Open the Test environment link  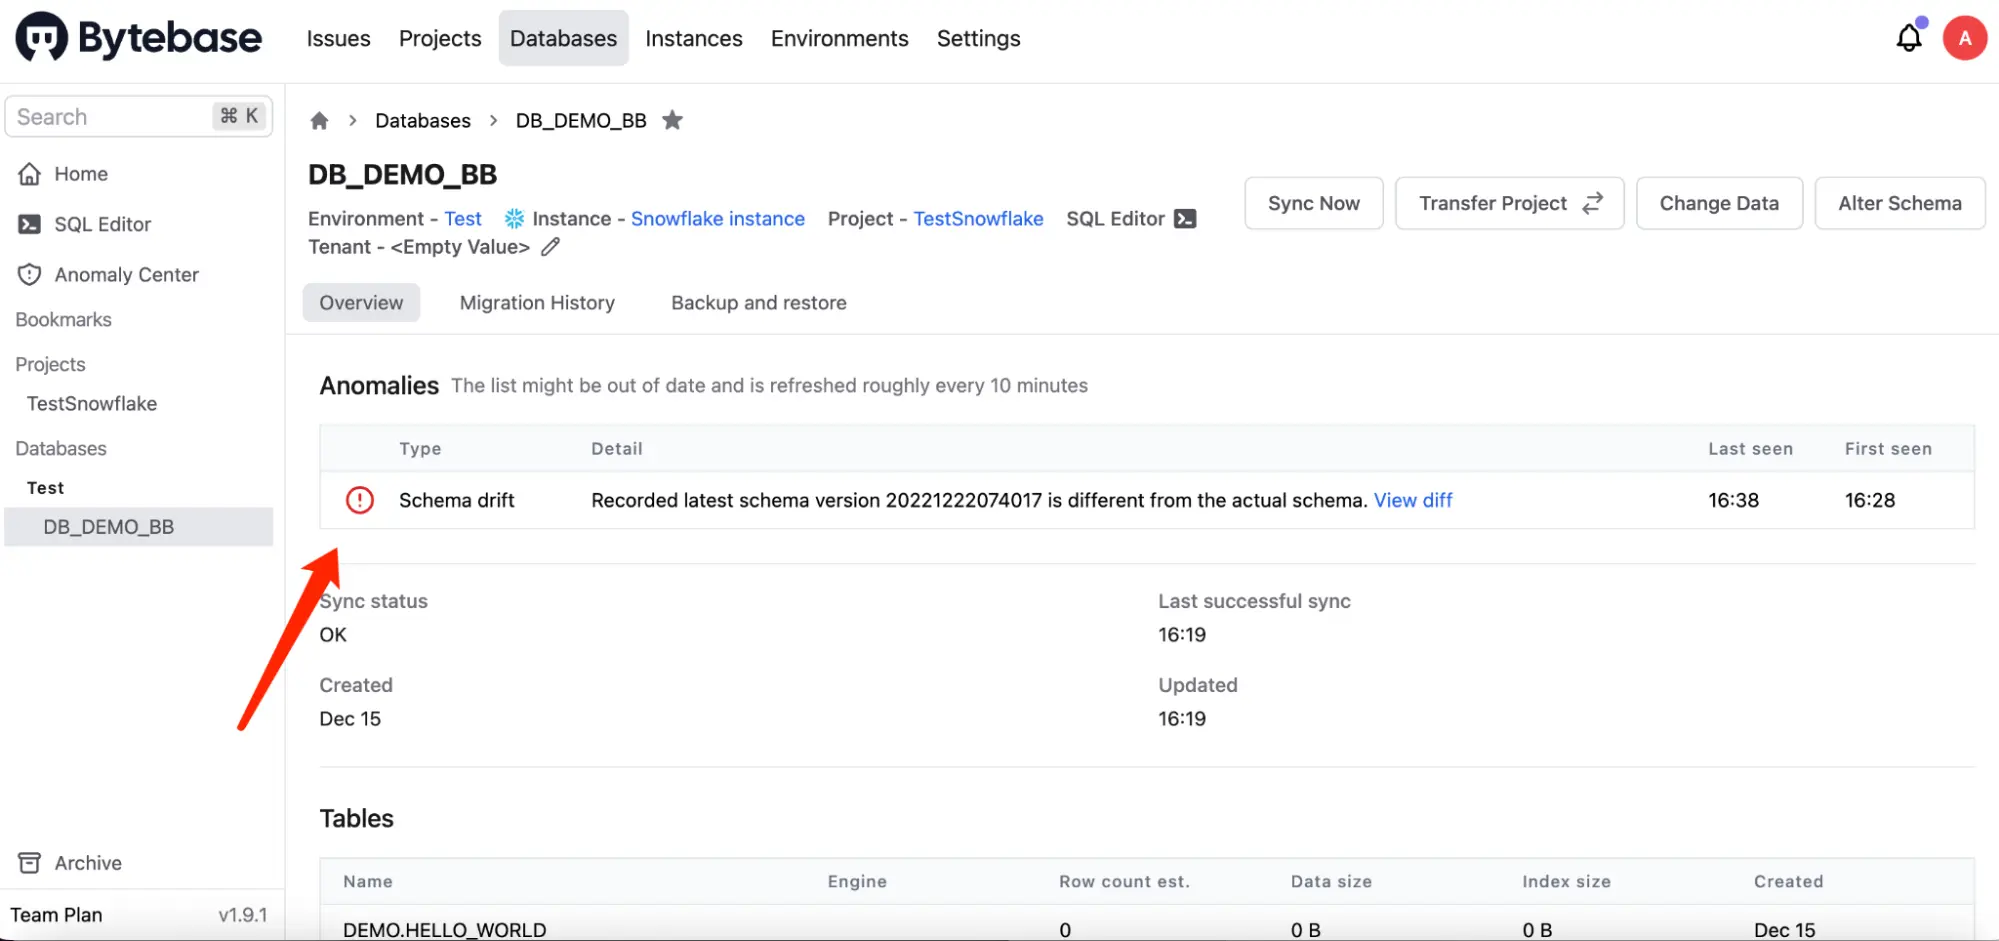[x=463, y=219]
